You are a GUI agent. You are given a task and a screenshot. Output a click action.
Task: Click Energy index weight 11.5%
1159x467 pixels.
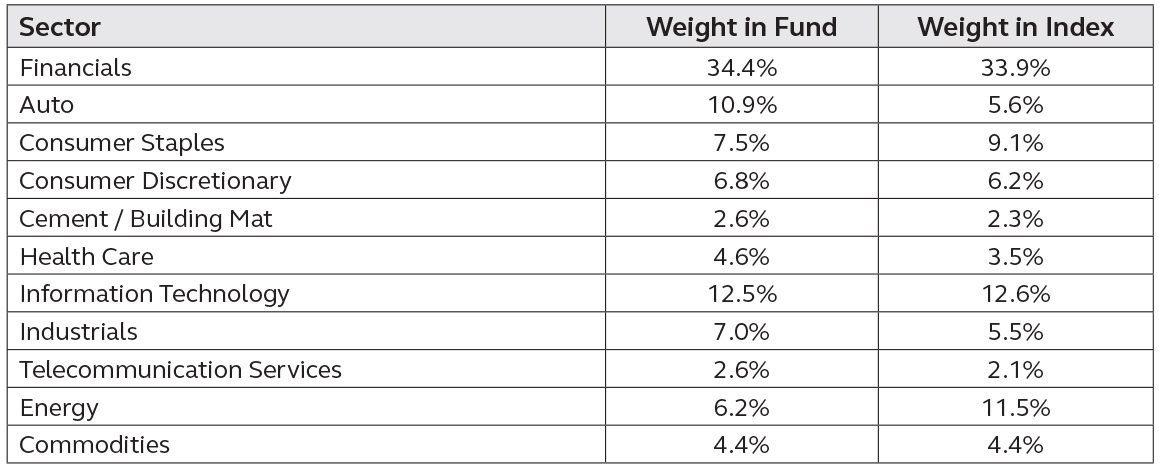click(1016, 408)
